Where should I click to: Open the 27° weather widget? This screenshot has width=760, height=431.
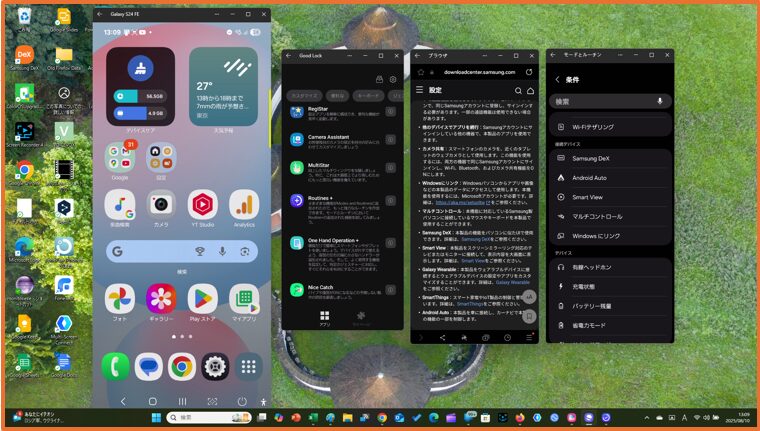point(223,86)
